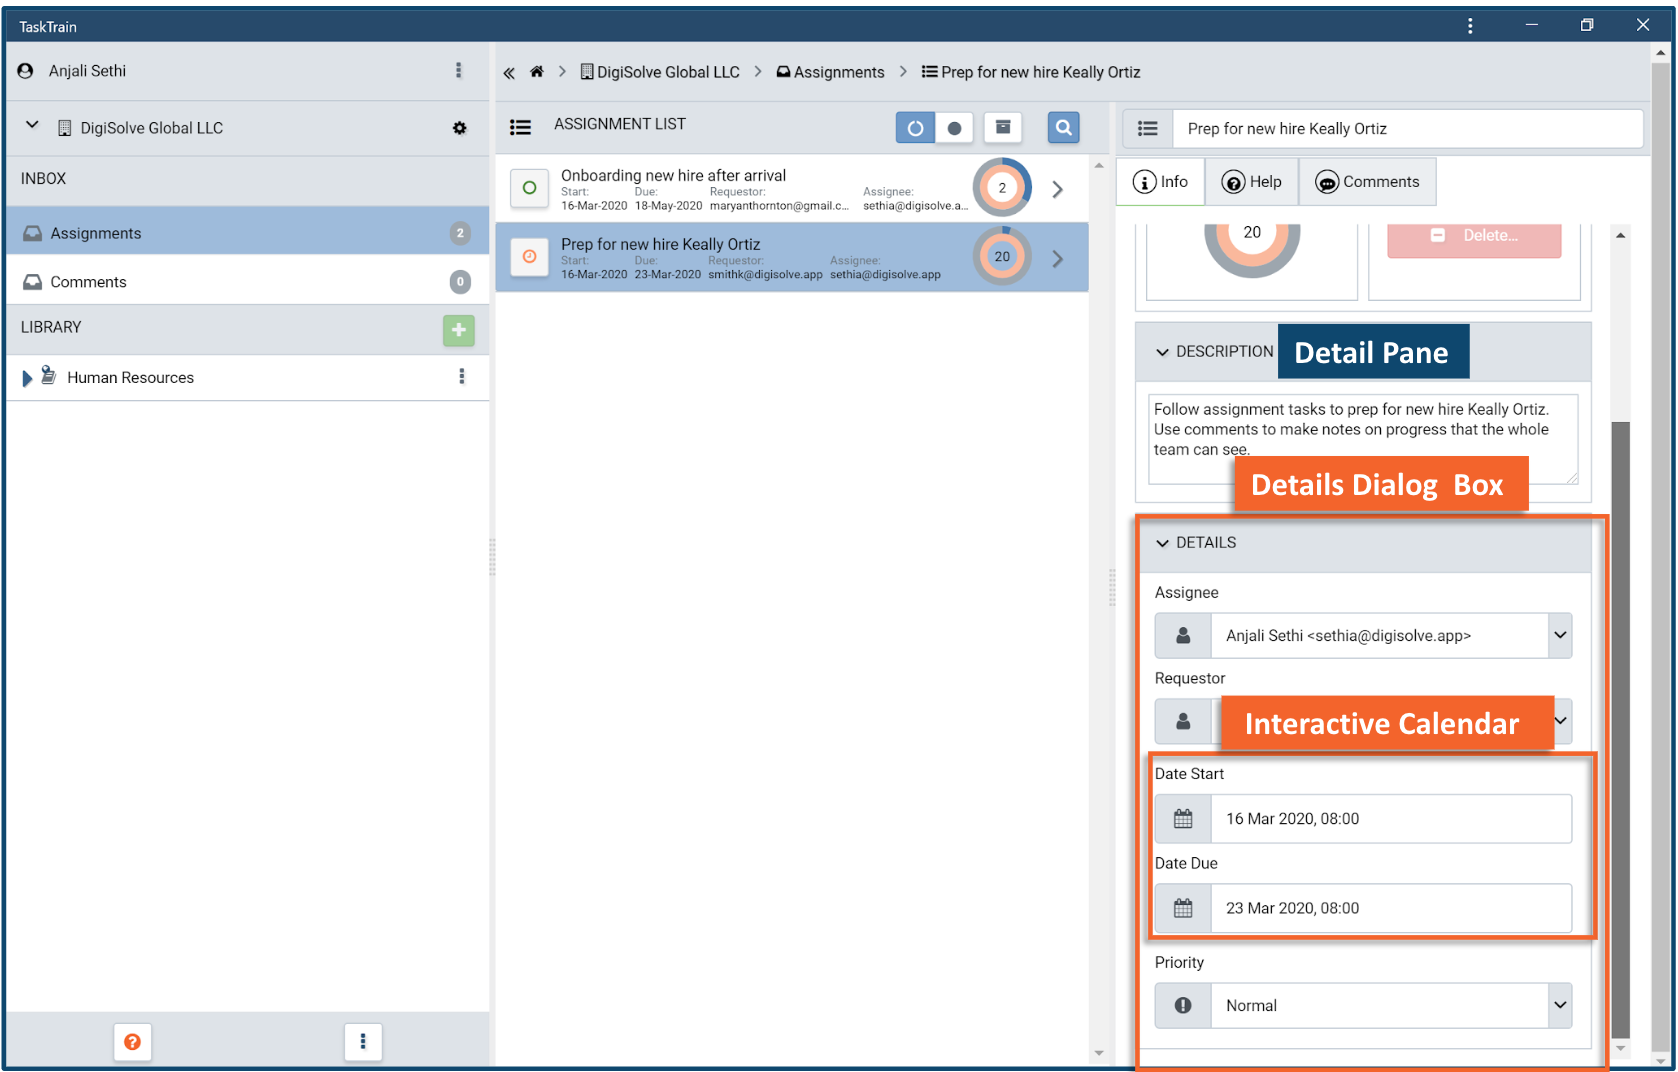Image resolution: width=1678 pixels, height=1072 pixels.
Task: Click the Date Due calendar icon
Action: [1183, 908]
